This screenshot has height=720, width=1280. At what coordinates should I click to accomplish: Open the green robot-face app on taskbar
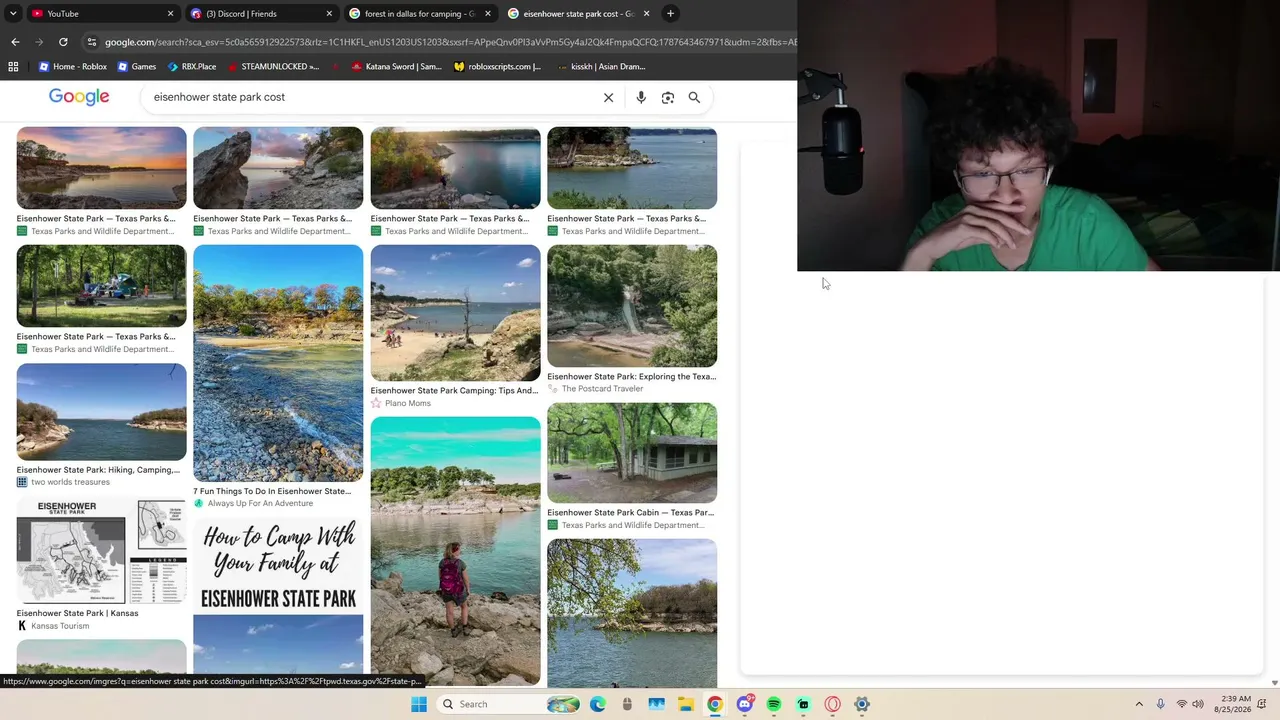point(803,704)
